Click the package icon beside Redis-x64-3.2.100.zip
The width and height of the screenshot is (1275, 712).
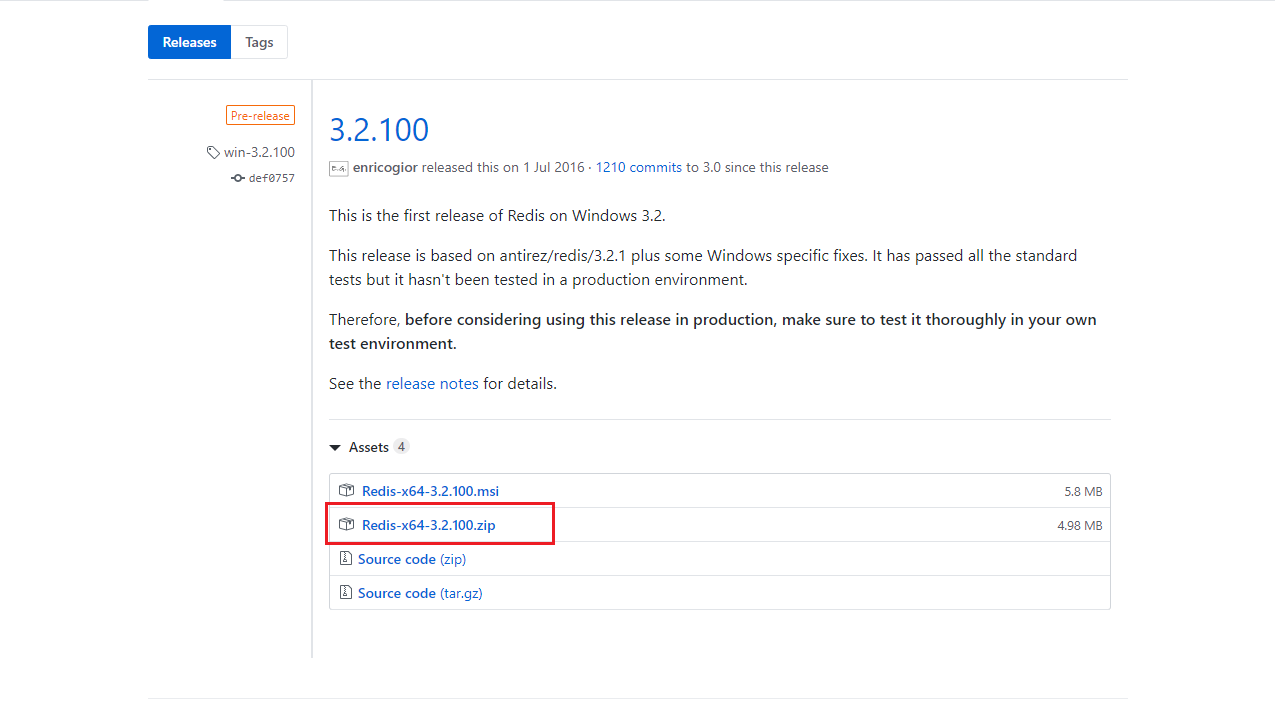pos(347,525)
